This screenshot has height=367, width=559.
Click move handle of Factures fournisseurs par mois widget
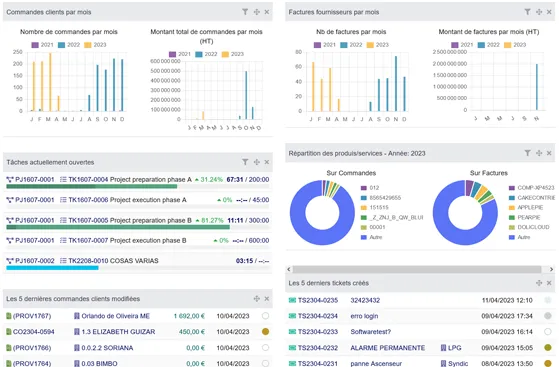[539, 12]
